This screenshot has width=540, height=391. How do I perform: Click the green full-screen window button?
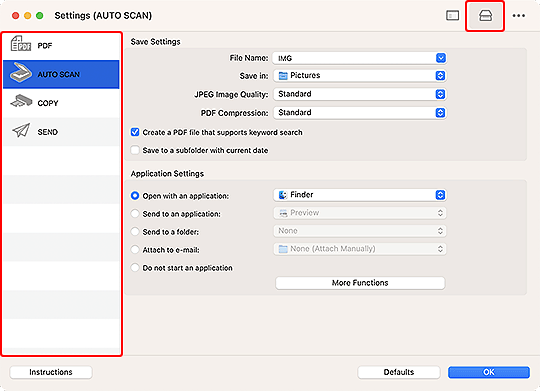[x=40, y=16]
